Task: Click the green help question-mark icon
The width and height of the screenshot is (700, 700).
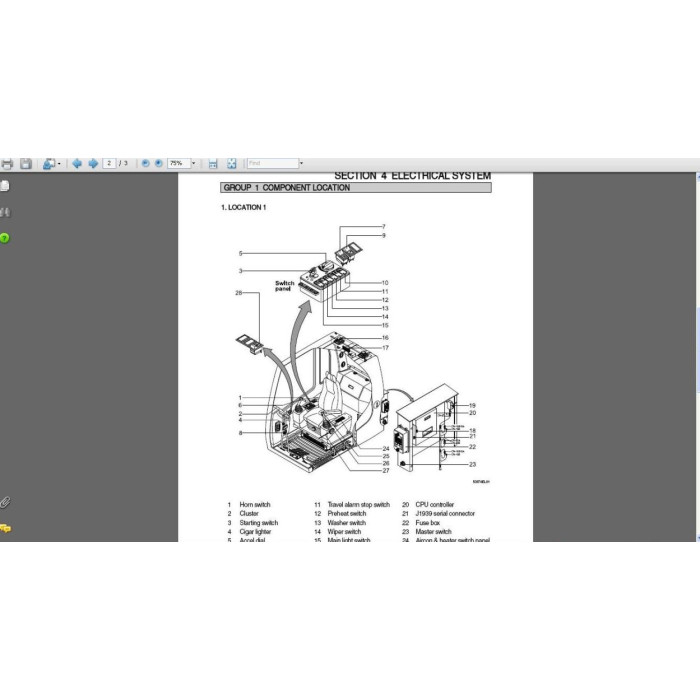Action: pos(4,238)
